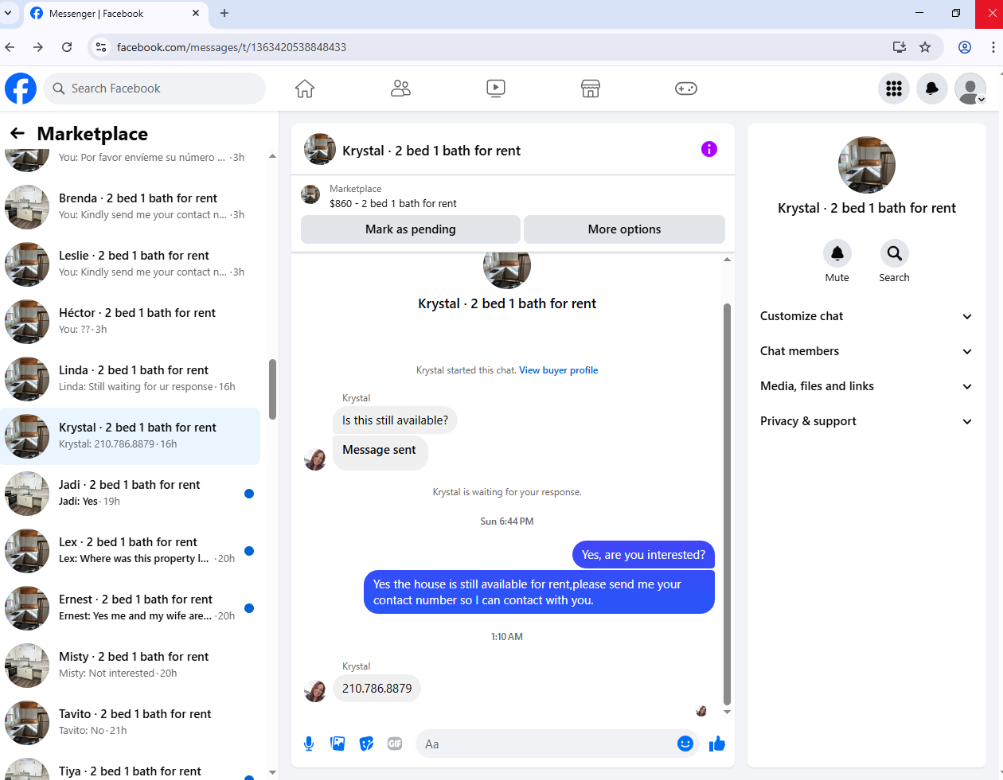Image resolution: width=1003 pixels, height=780 pixels.
Task: Click Krystal's avatar beside 210.786.8879
Action: pos(315,690)
